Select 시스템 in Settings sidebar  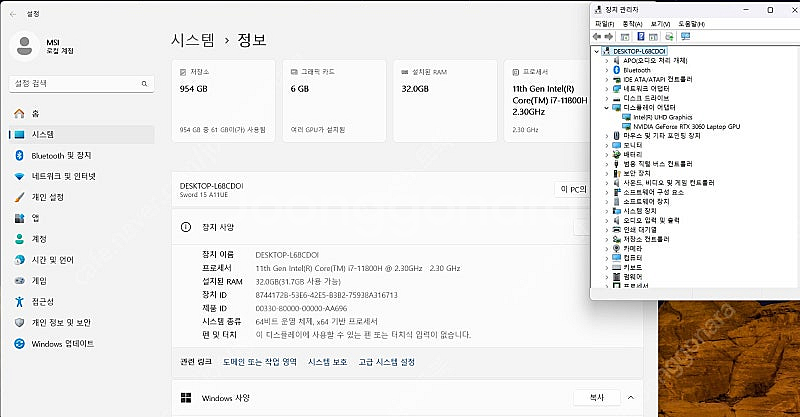click(82, 135)
